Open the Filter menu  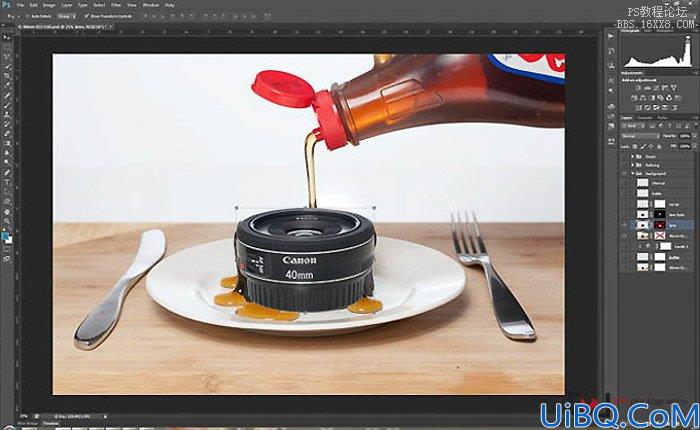[x=116, y=5]
